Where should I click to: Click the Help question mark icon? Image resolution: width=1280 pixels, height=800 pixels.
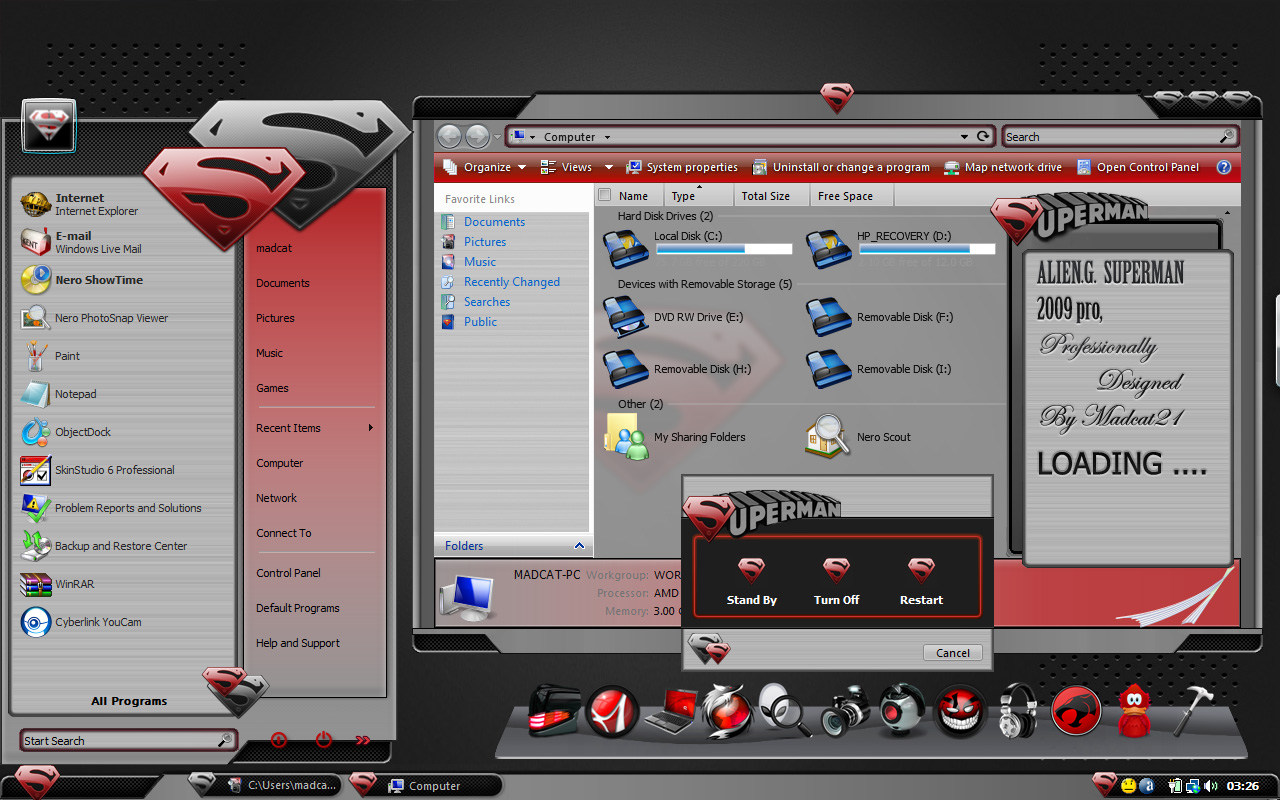(x=1223, y=167)
